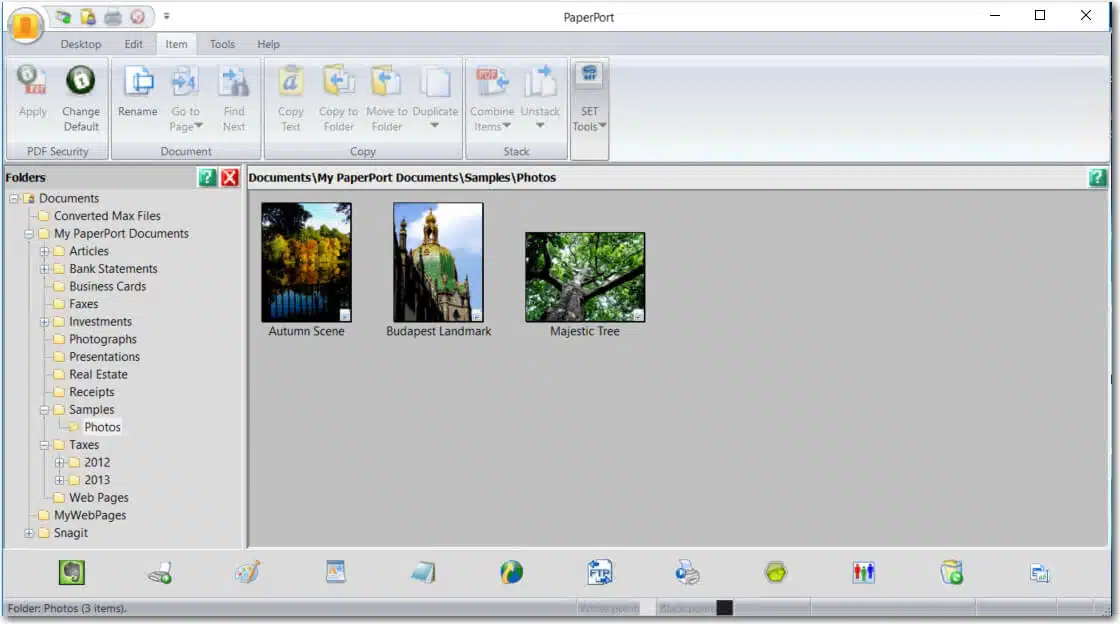Select the Photos folder in tree
1120x624 pixels.
point(102,427)
